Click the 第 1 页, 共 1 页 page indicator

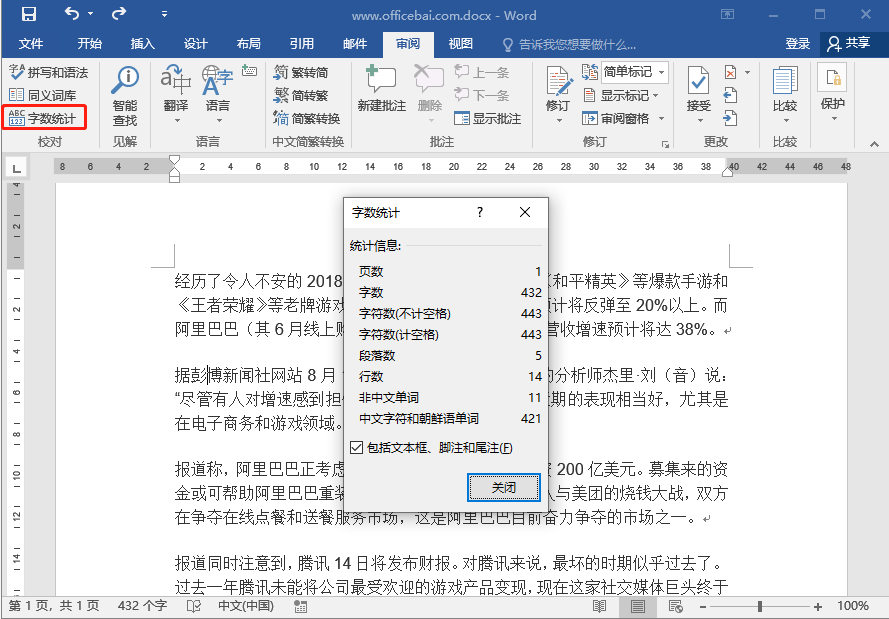click(x=53, y=606)
